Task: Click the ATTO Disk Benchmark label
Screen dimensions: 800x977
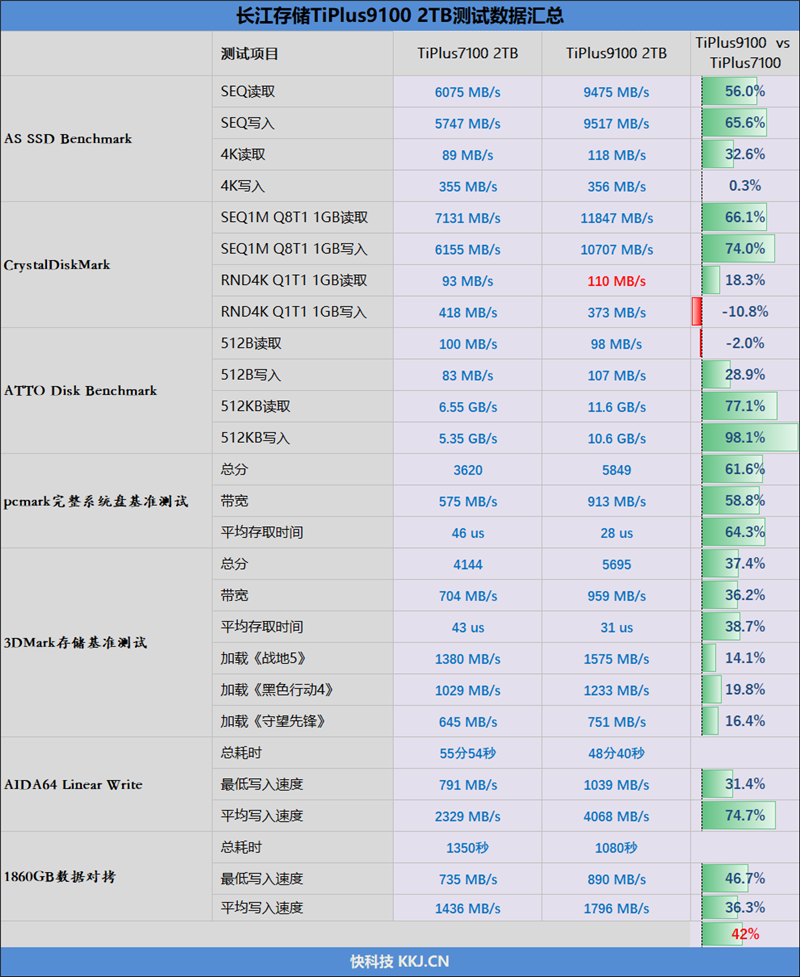Action: 81,391
